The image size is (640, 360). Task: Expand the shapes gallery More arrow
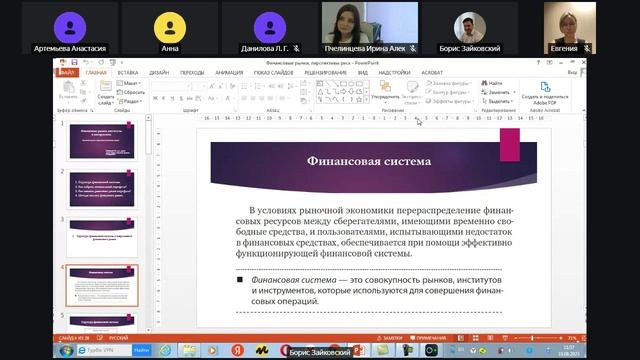coord(366,100)
